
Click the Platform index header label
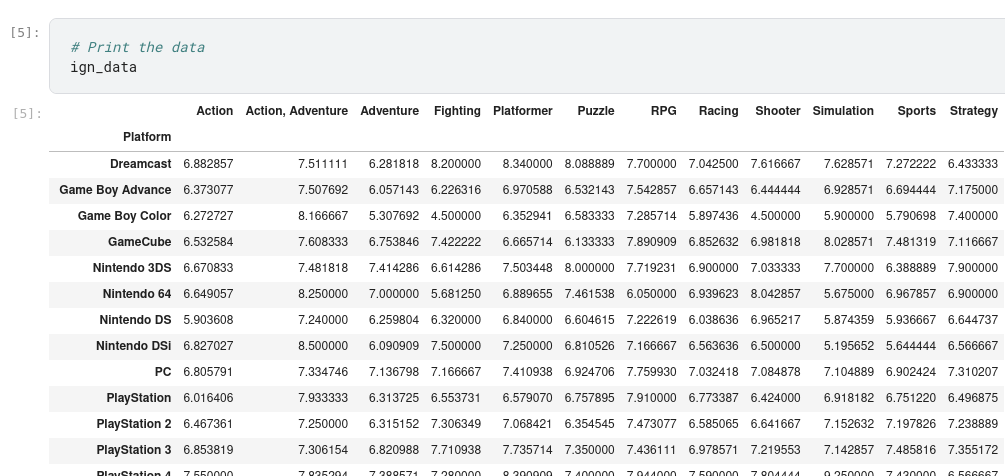pos(147,137)
